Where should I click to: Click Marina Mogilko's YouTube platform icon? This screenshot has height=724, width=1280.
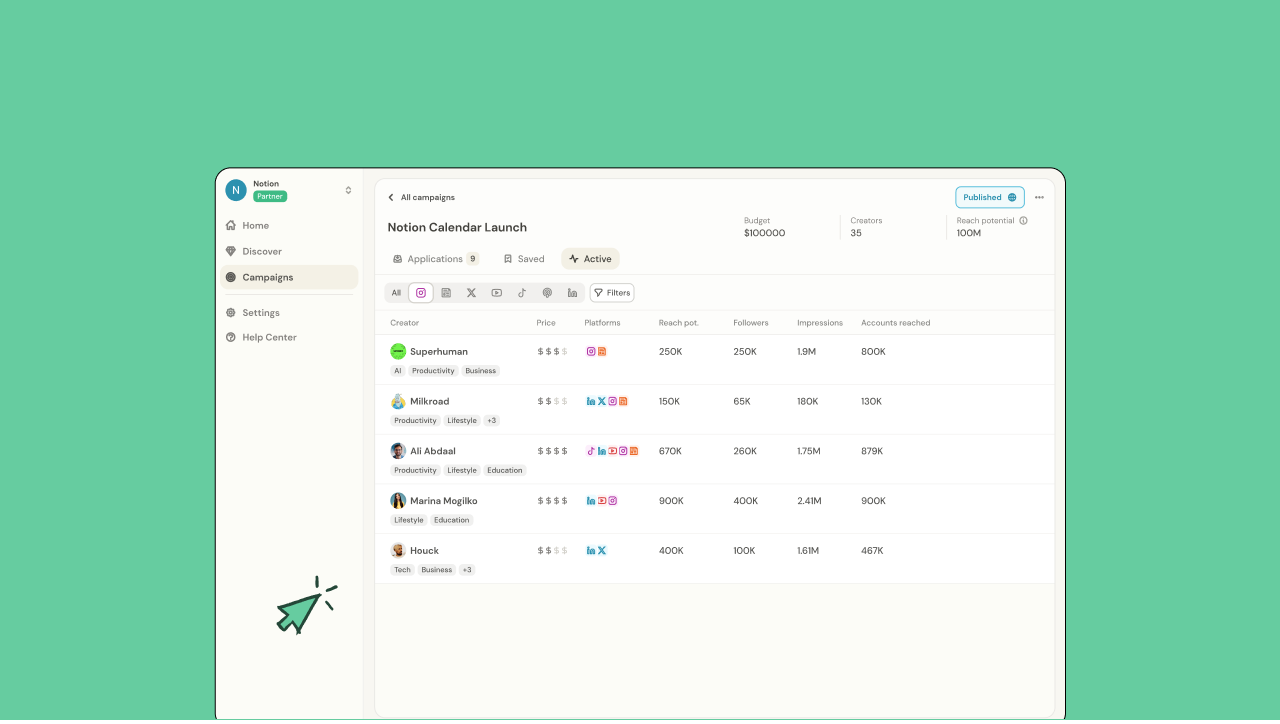coord(602,501)
